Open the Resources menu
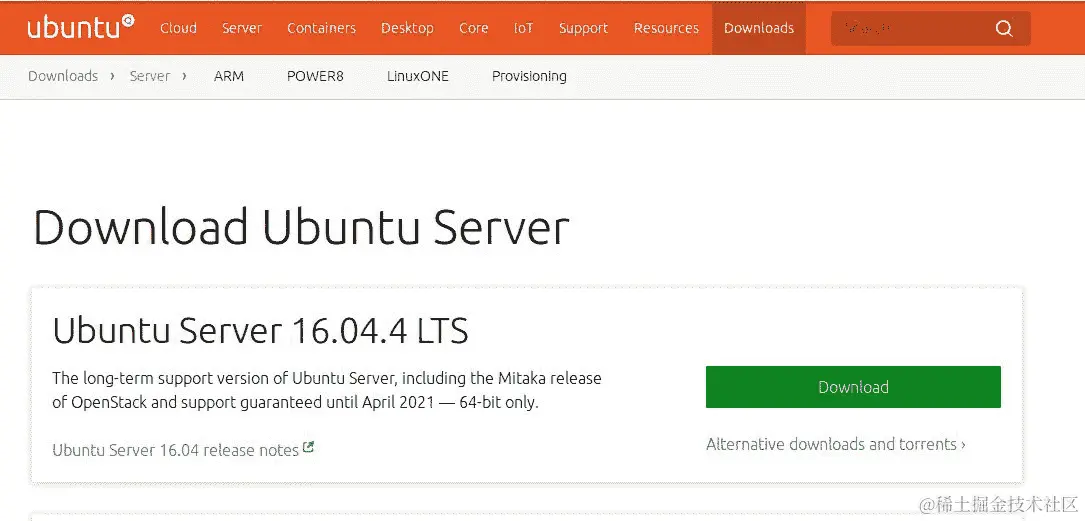 point(666,28)
